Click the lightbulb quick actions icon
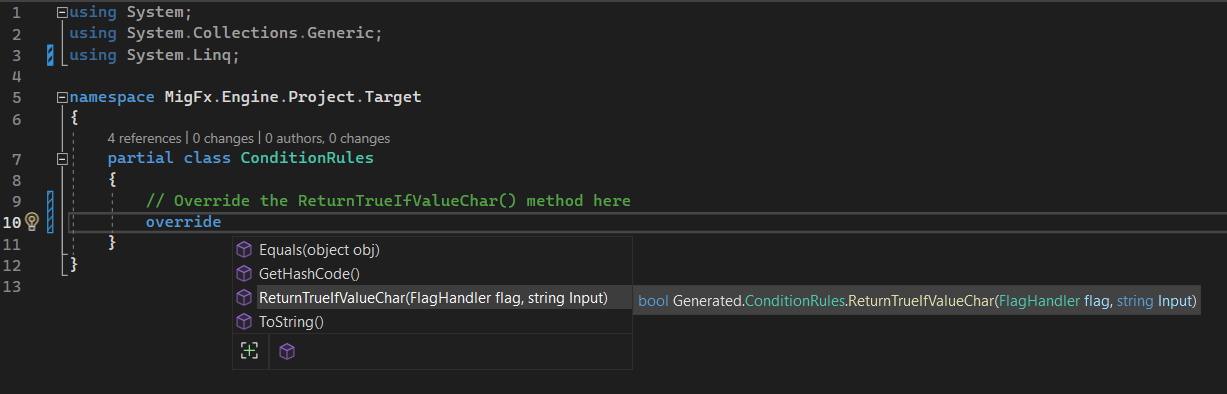 pos(32,222)
